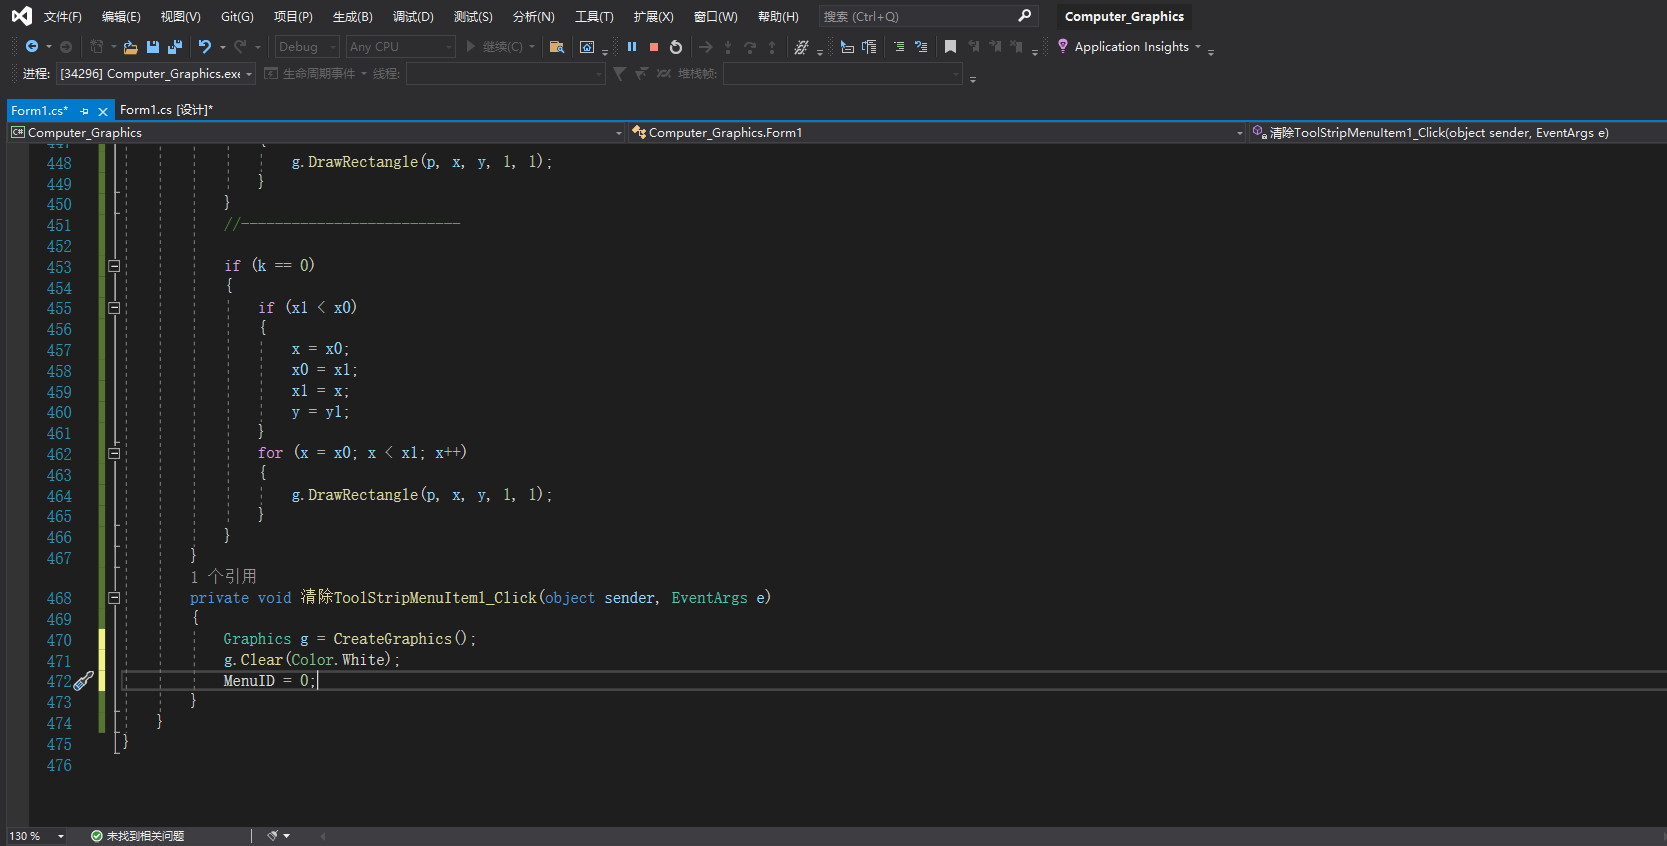Screen dimensions: 1667x846
Task: Open the process Computer_Graphics.exe dropdown
Action: coord(155,74)
